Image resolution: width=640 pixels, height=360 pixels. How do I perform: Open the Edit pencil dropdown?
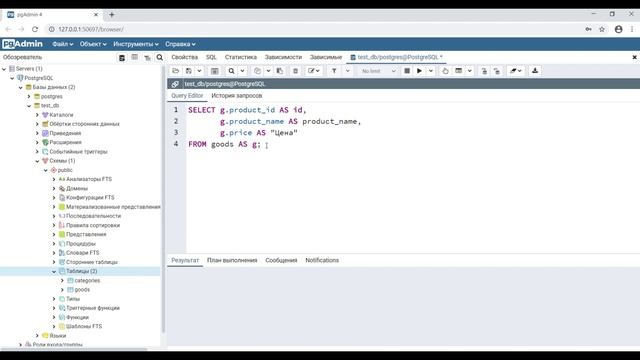coord(313,71)
